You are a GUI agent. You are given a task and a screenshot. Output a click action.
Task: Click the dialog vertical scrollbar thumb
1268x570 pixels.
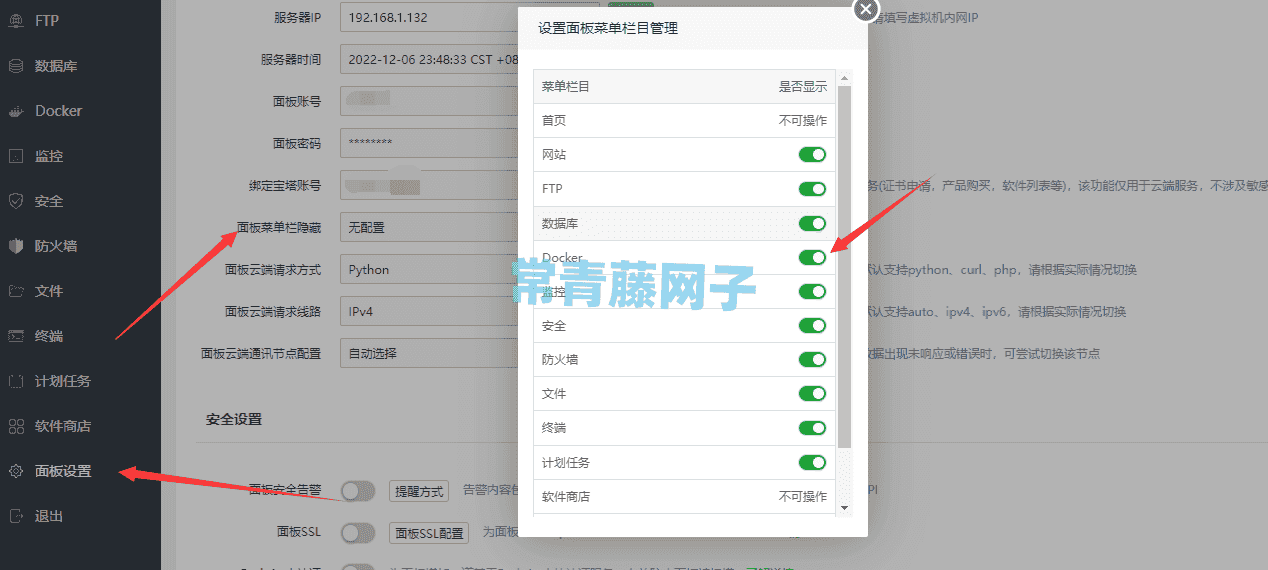coord(844,266)
